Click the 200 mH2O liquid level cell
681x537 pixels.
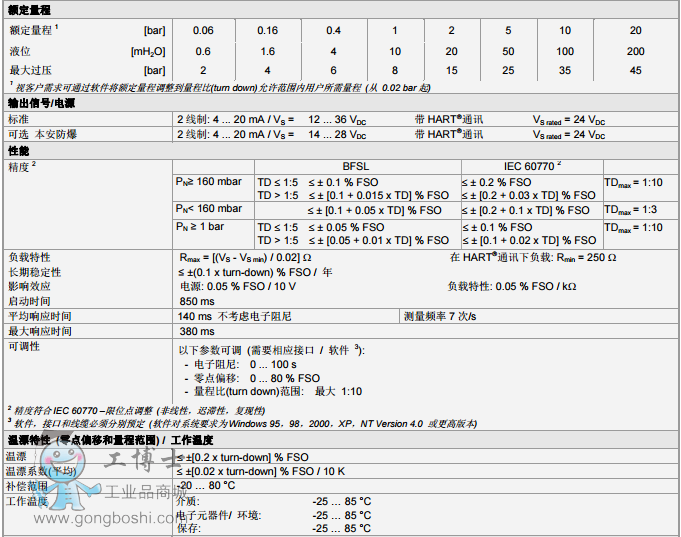[635, 51]
